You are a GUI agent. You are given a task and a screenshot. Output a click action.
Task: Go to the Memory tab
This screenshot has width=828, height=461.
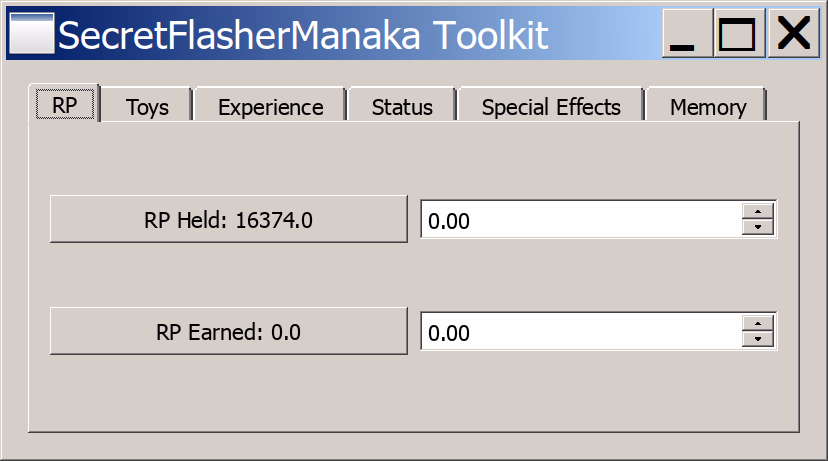click(708, 107)
